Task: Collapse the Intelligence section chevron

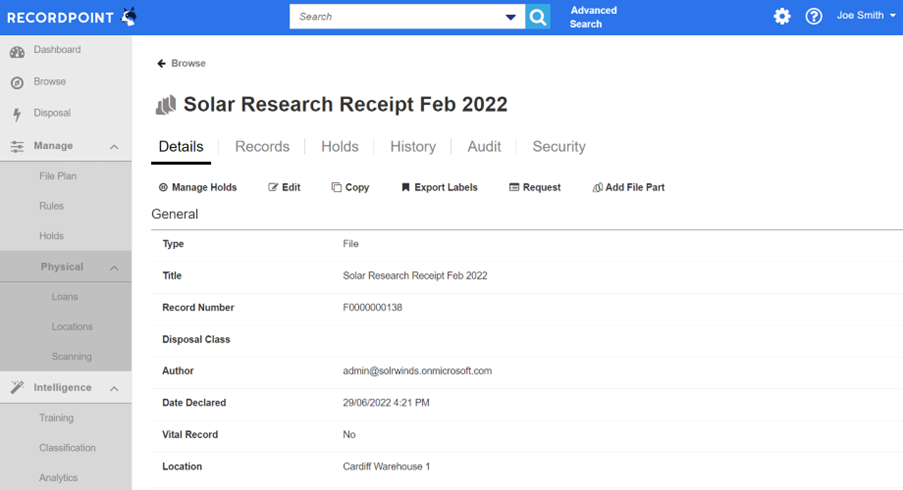Action: (x=114, y=389)
